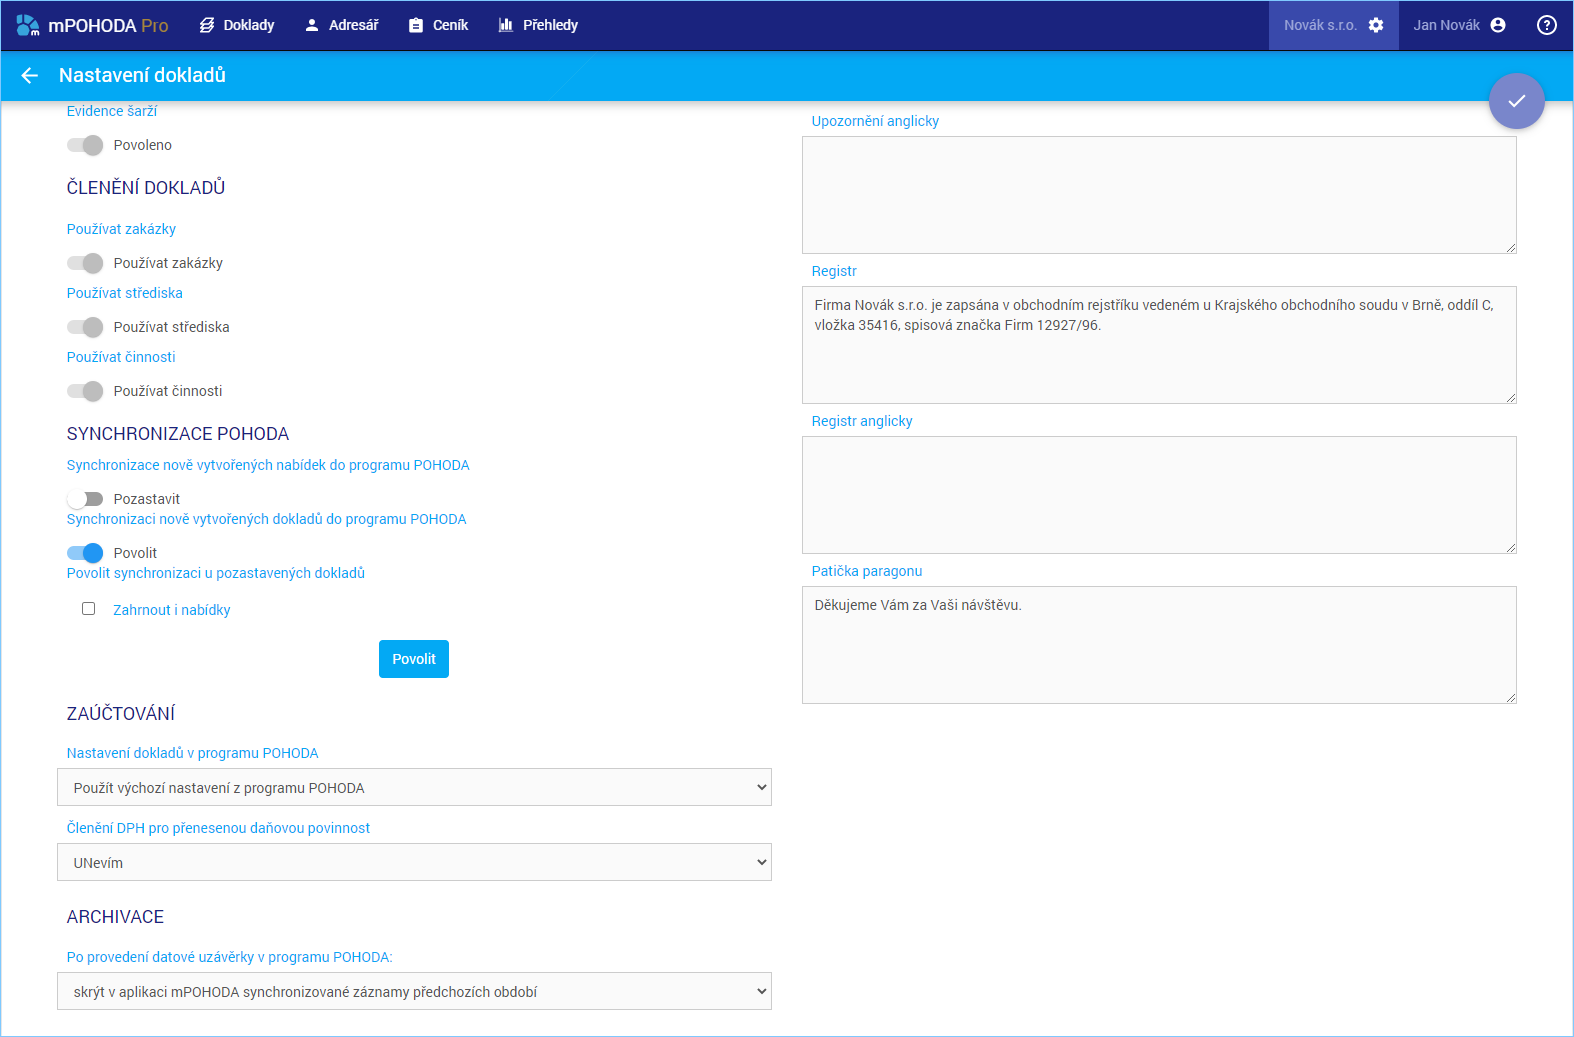The image size is (1574, 1037).
Task: Open the Přehledy menu
Action: tap(538, 25)
